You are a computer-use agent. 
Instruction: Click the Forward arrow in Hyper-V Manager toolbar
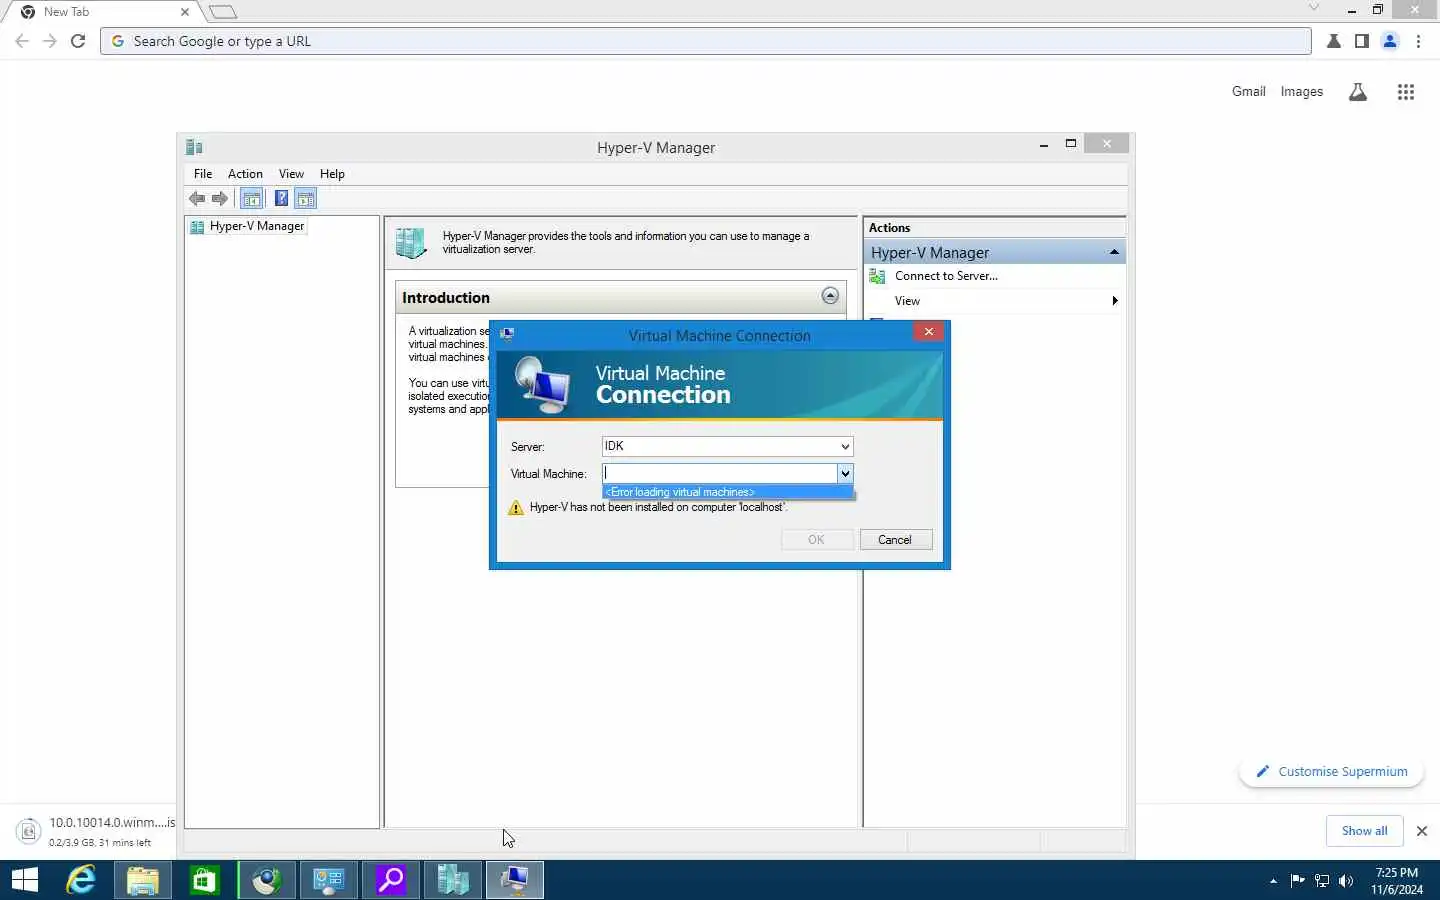click(x=220, y=199)
